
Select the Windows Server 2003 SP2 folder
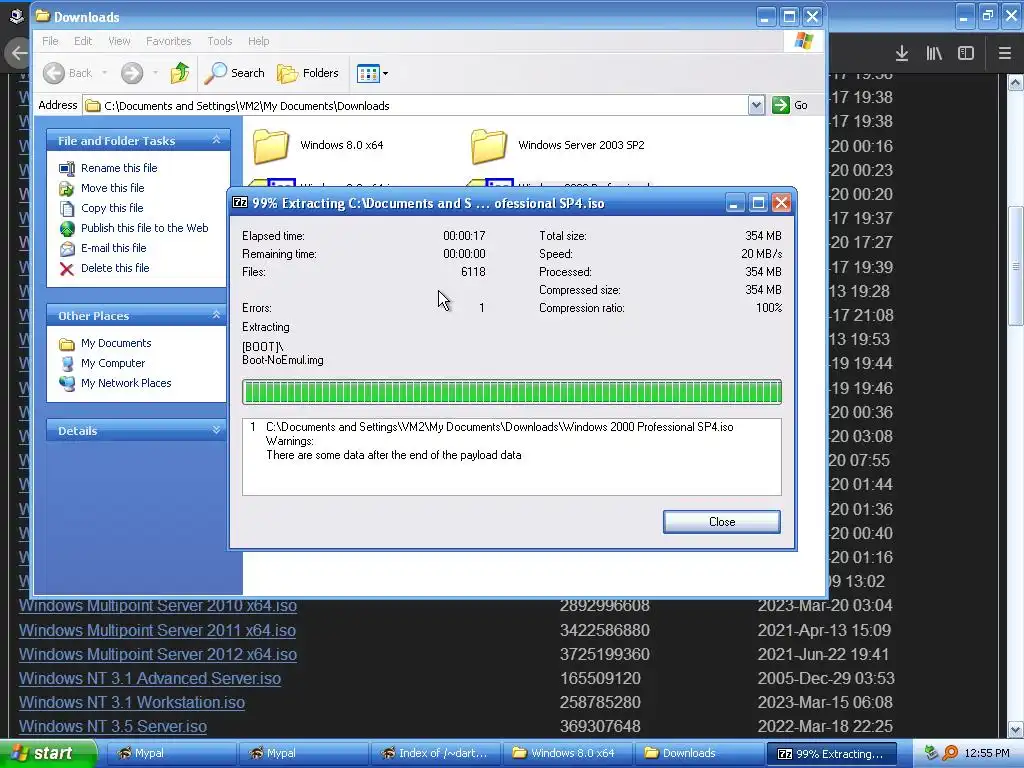click(558, 145)
